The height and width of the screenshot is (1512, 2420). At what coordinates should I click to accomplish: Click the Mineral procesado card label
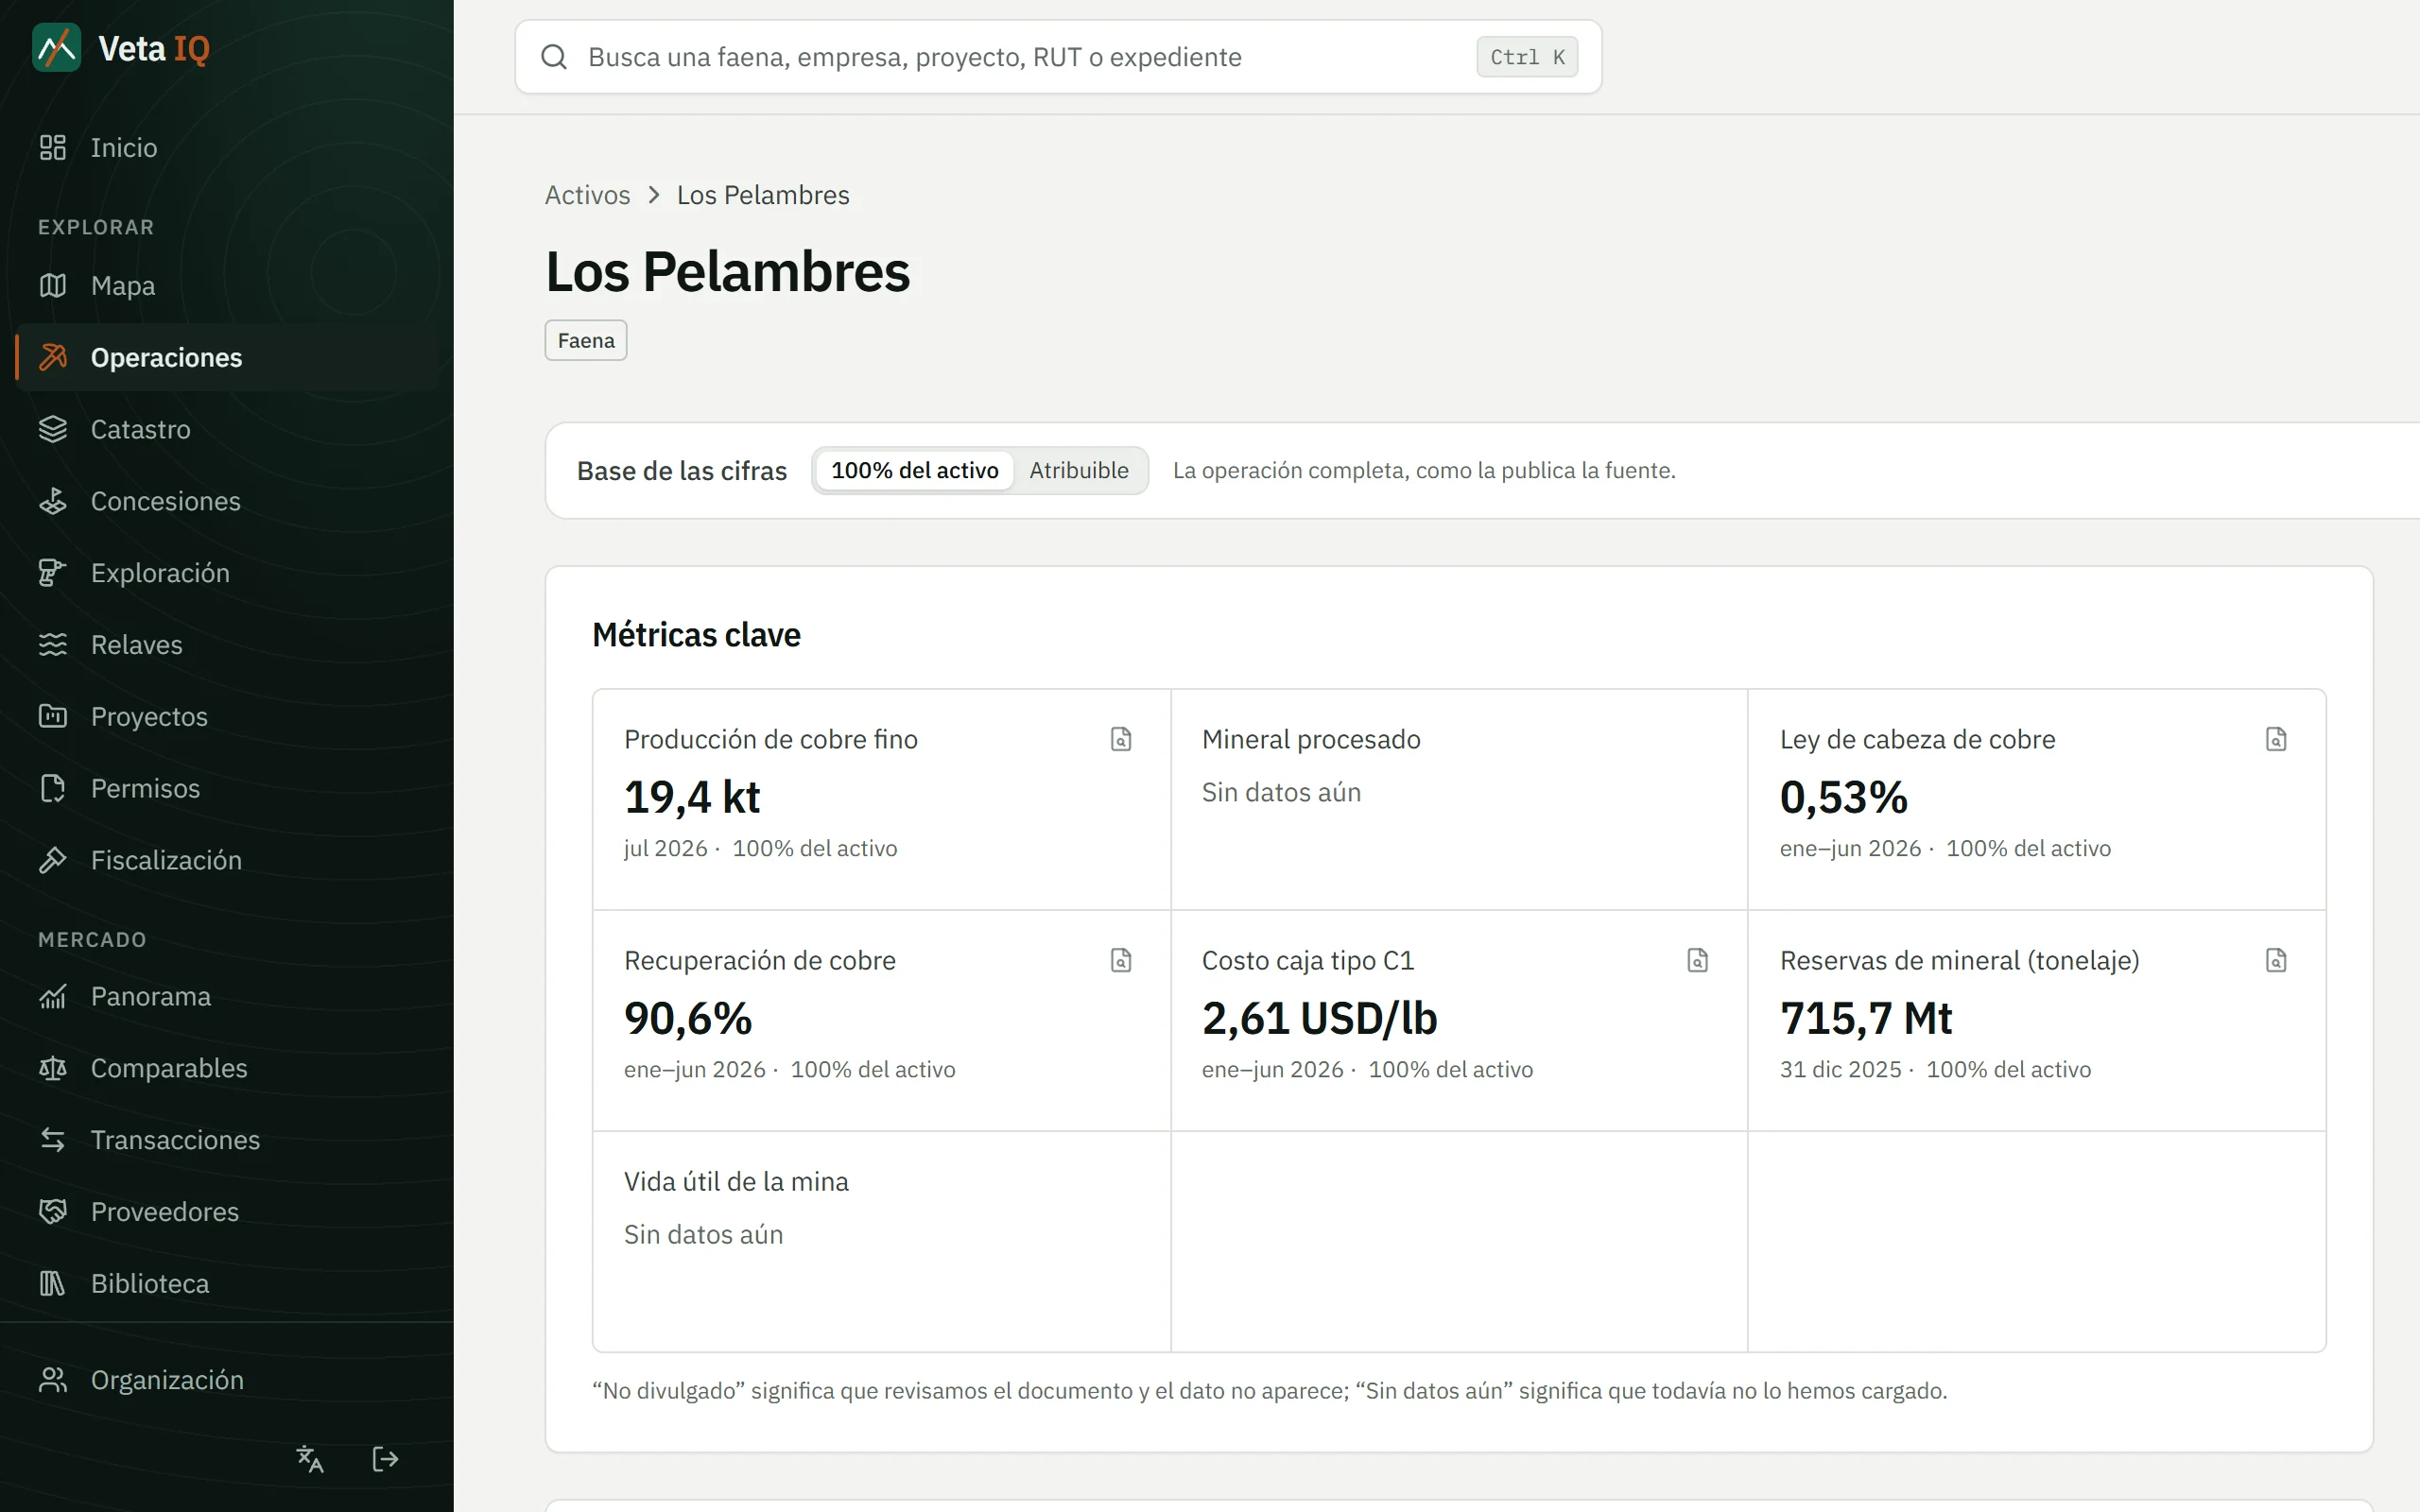(1311, 739)
